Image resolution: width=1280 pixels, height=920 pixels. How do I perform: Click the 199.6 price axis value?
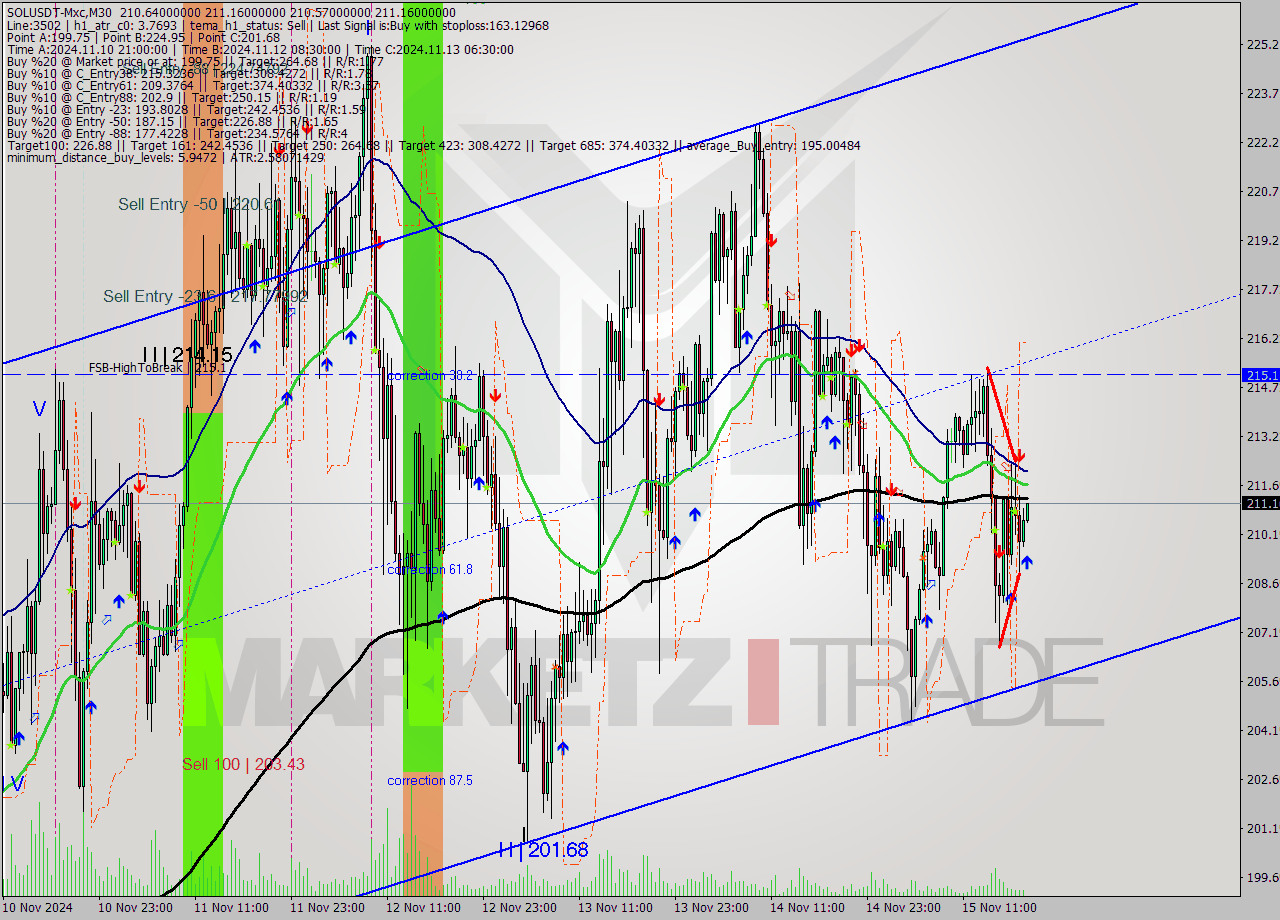coord(1262,878)
